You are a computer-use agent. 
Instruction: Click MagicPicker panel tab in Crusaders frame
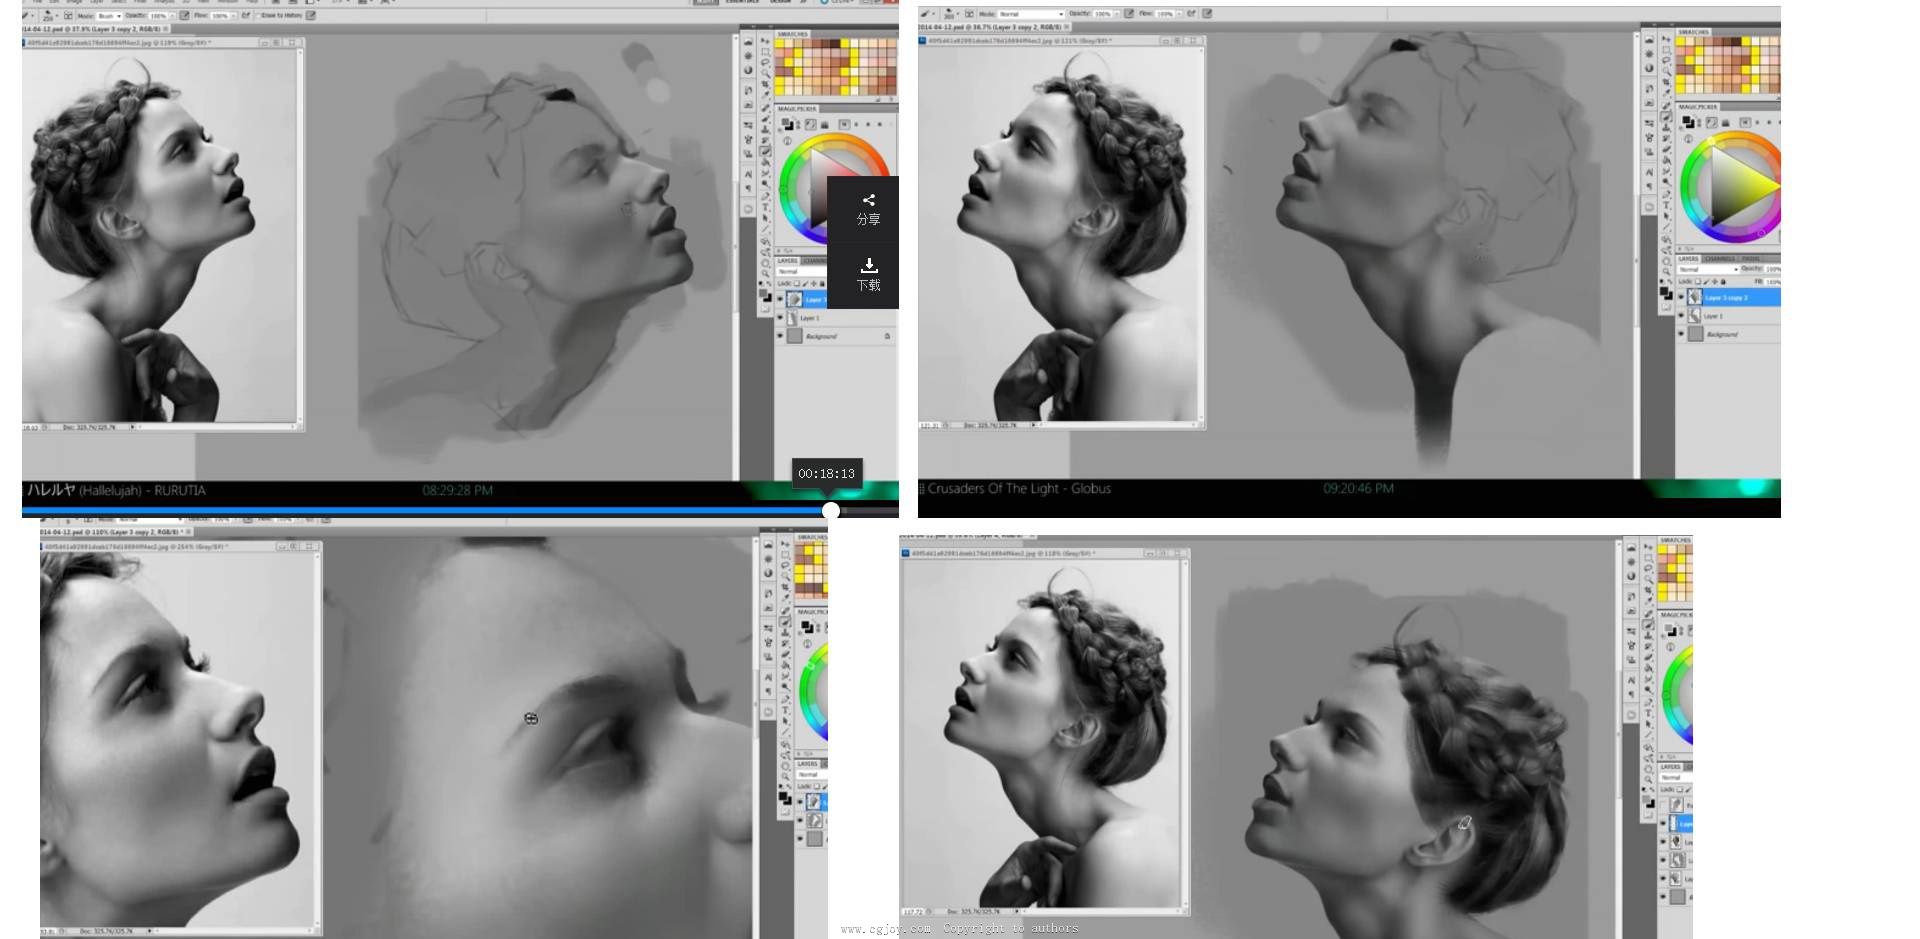click(1698, 107)
